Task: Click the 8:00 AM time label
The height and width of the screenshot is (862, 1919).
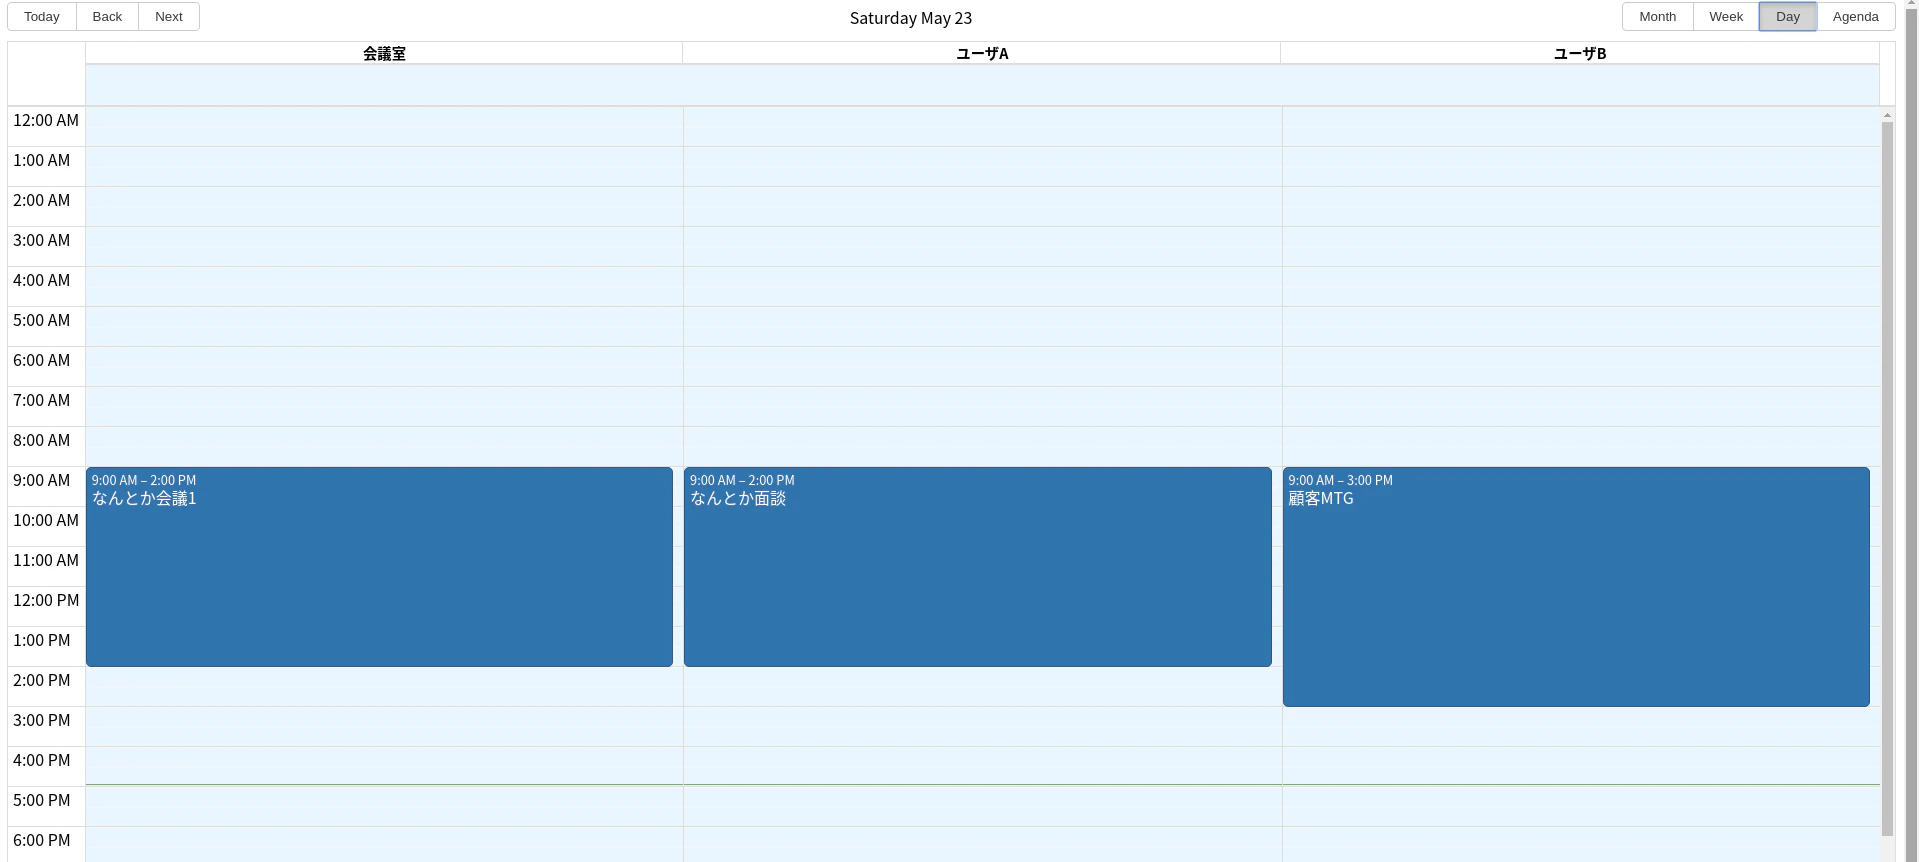Action: pyautogui.click(x=42, y=441)
